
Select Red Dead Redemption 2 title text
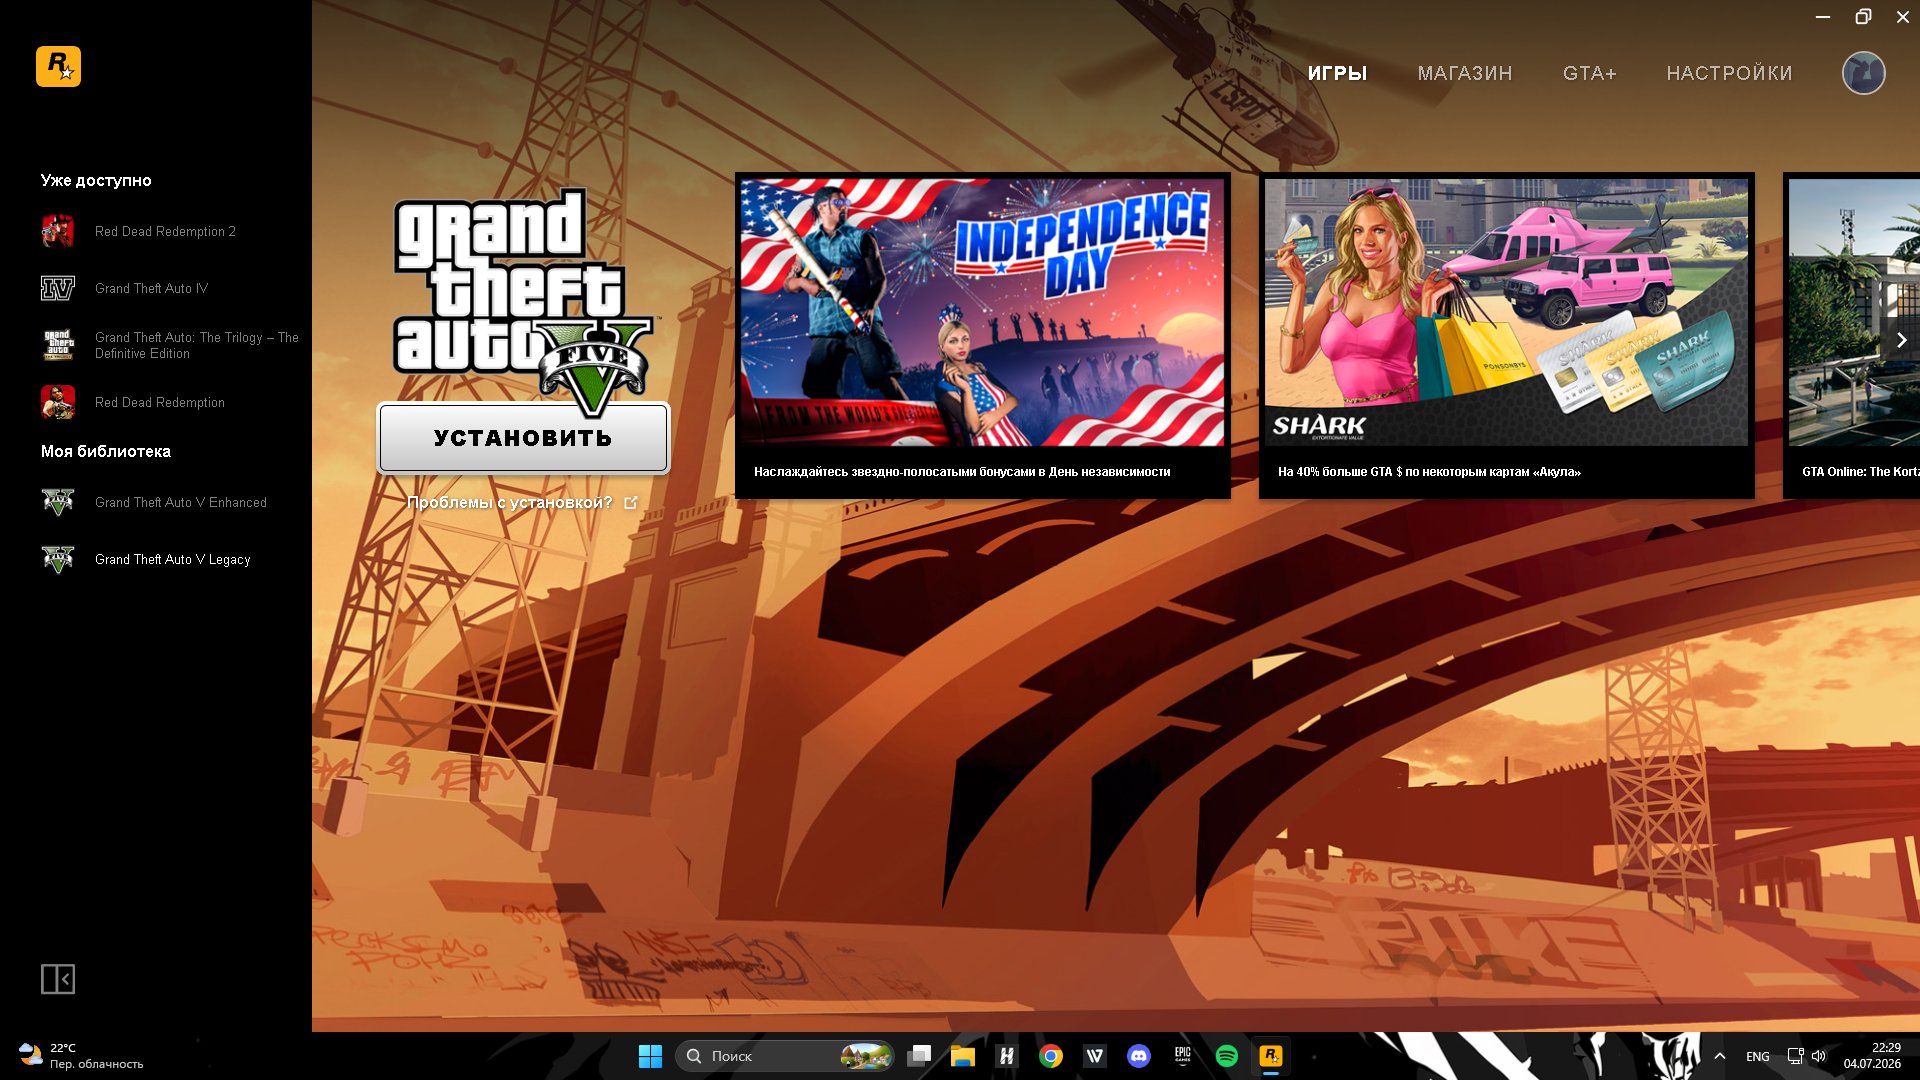tap(166, 231)
